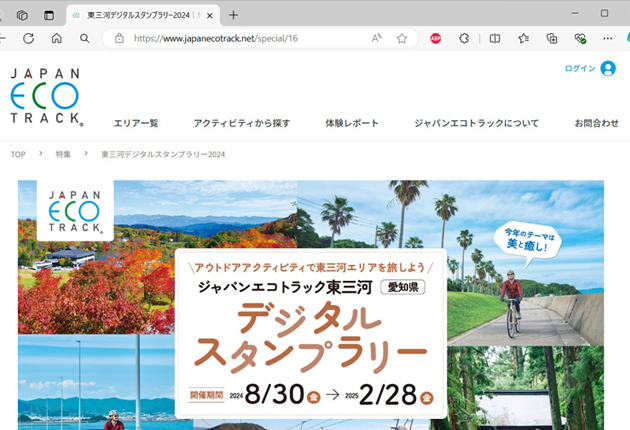Open the settings and more ellipsis menu
This screenshot has height=430, width=630.
pyautogui.click(x=608, y=38)
